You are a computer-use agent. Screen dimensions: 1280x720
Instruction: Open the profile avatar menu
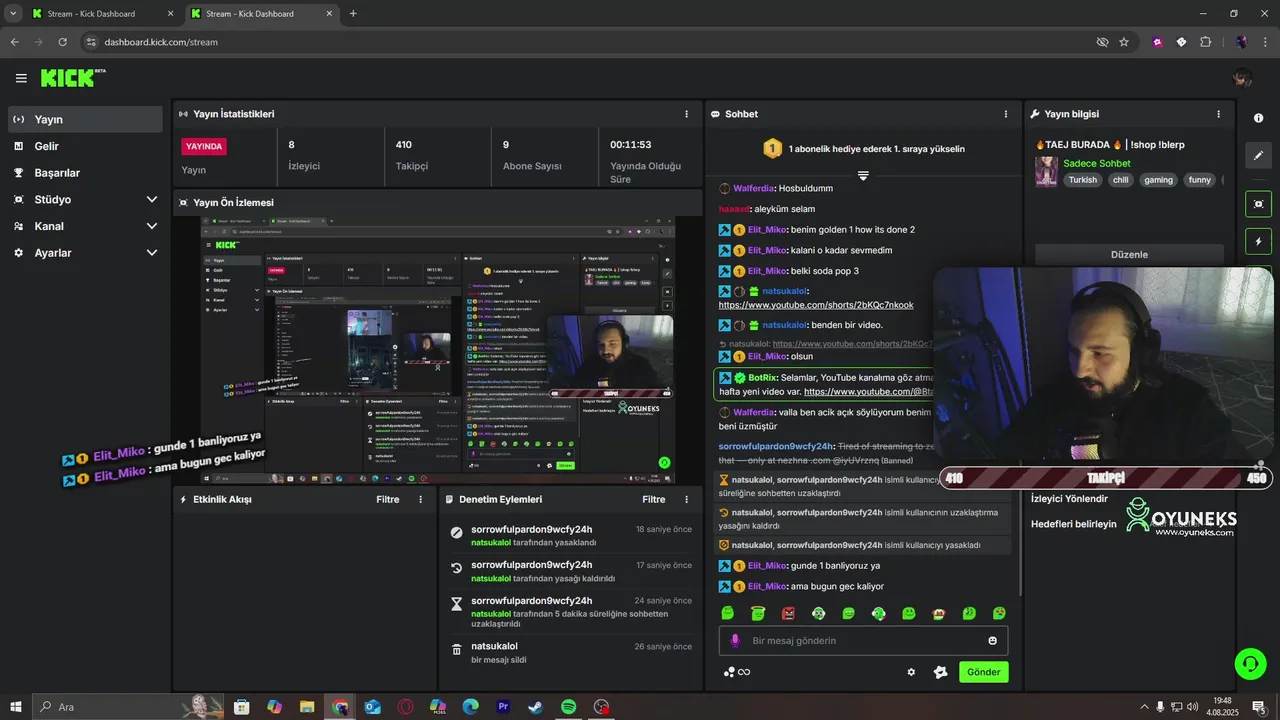tap(1242, 78)
